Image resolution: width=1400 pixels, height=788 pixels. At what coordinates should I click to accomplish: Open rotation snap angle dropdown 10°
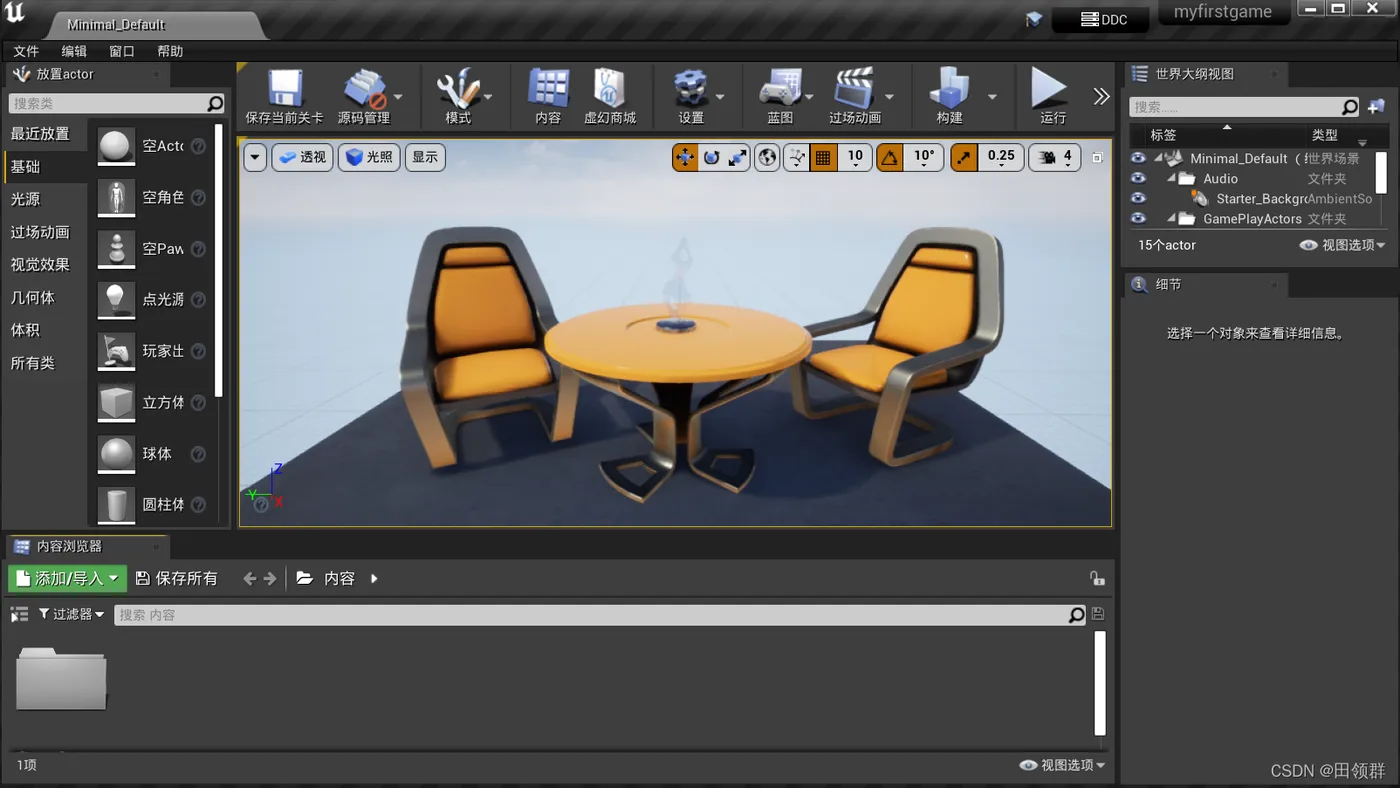tap(924, 157)
